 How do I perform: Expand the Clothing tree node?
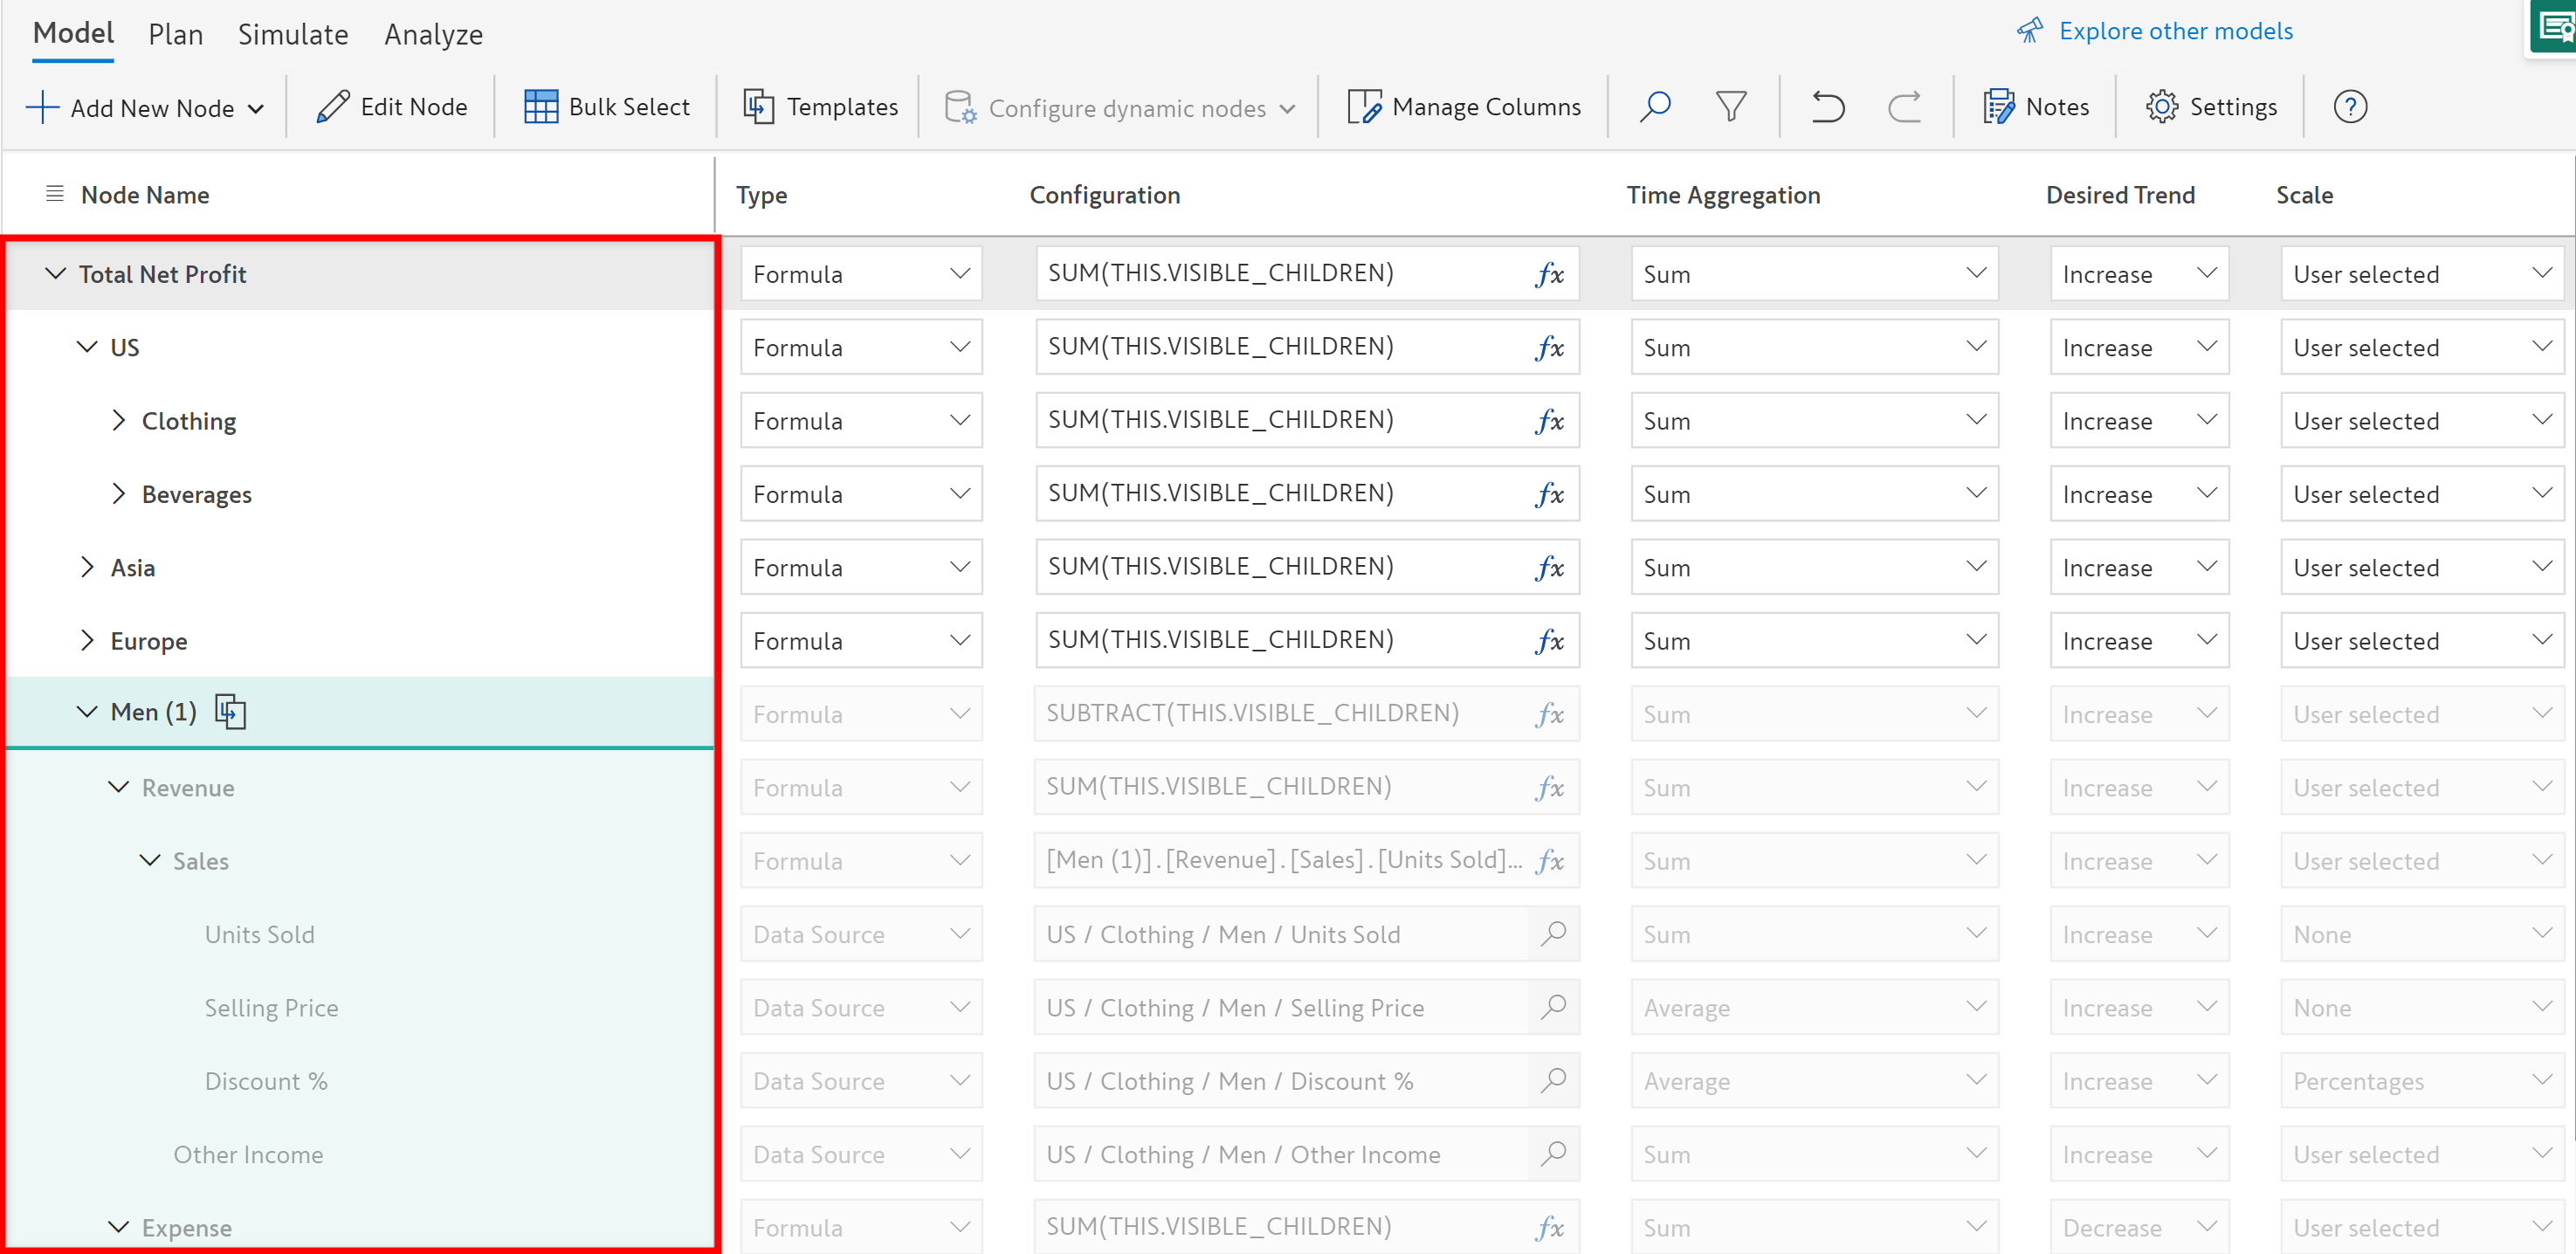click(x=119, y=420)
